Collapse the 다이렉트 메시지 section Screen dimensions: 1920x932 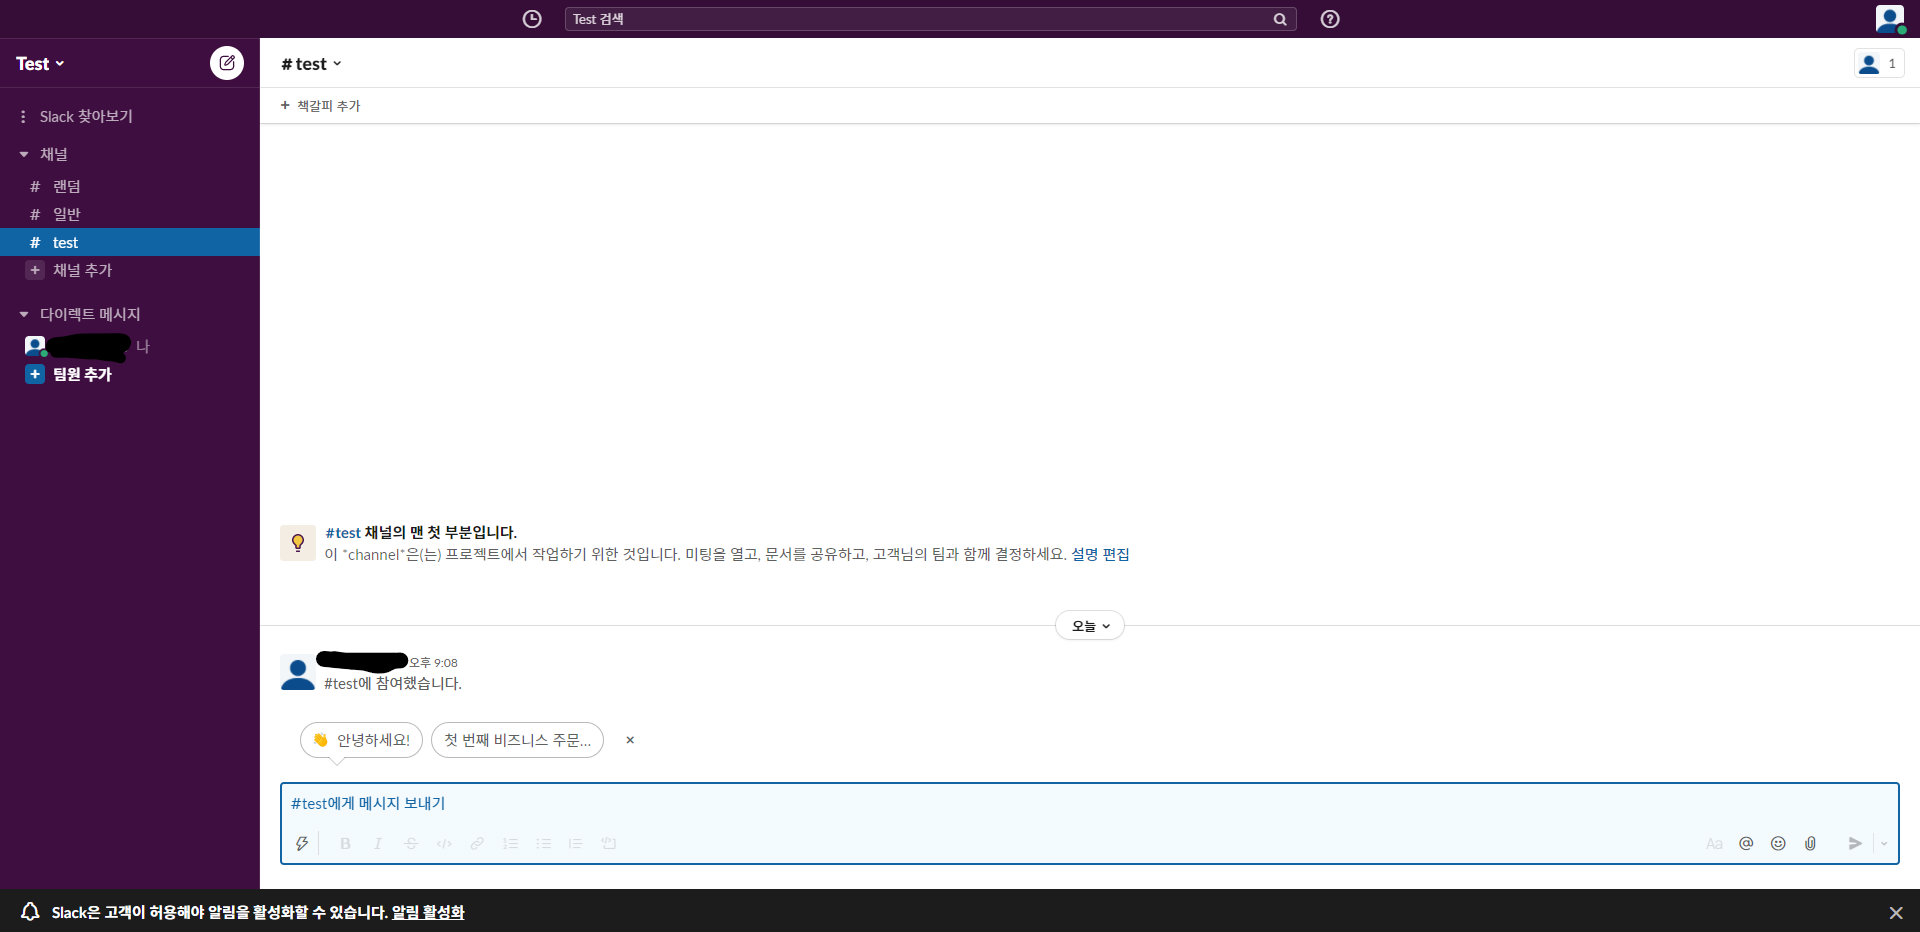[24, 314]
